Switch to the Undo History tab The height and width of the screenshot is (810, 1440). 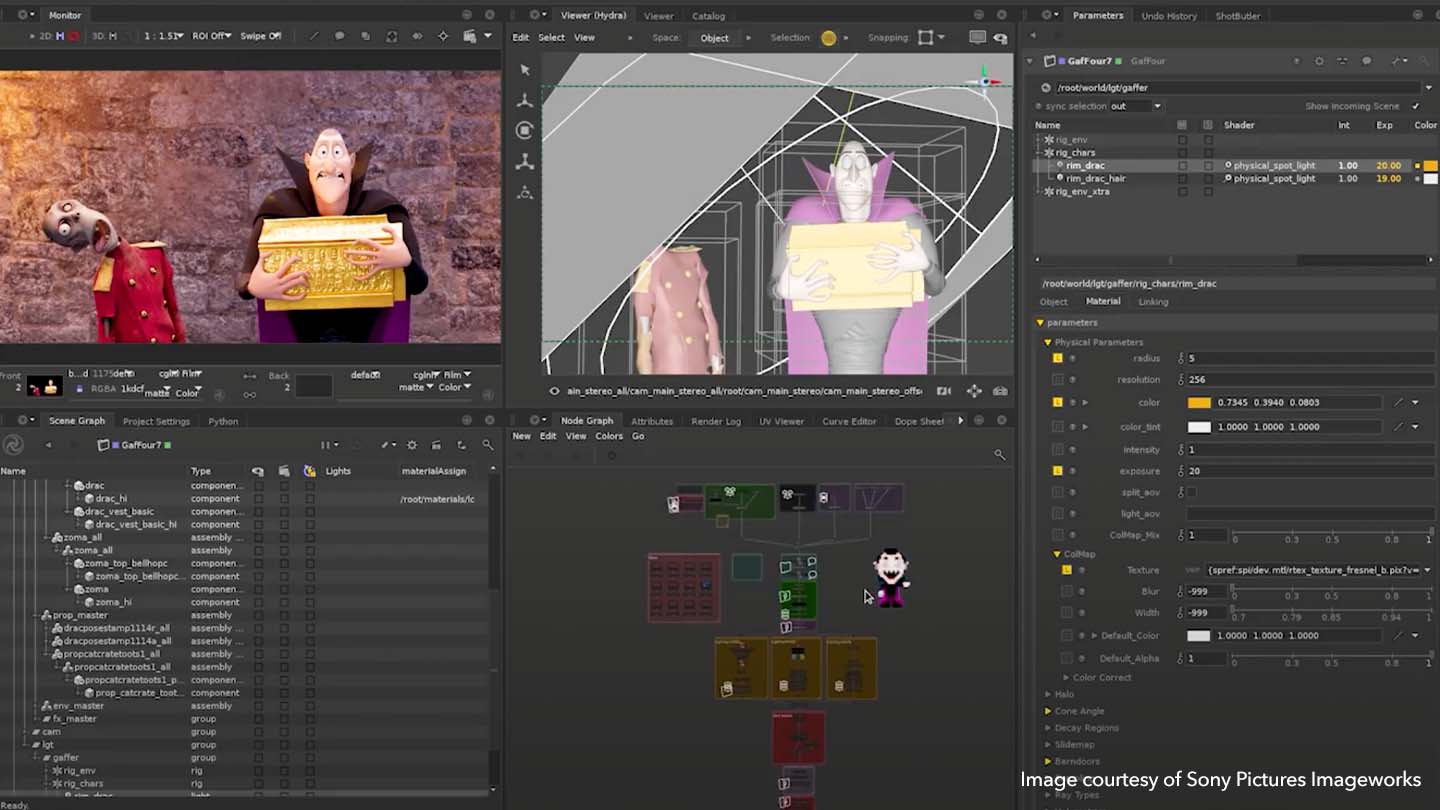pyautogui.click(x=1168, y=16)
